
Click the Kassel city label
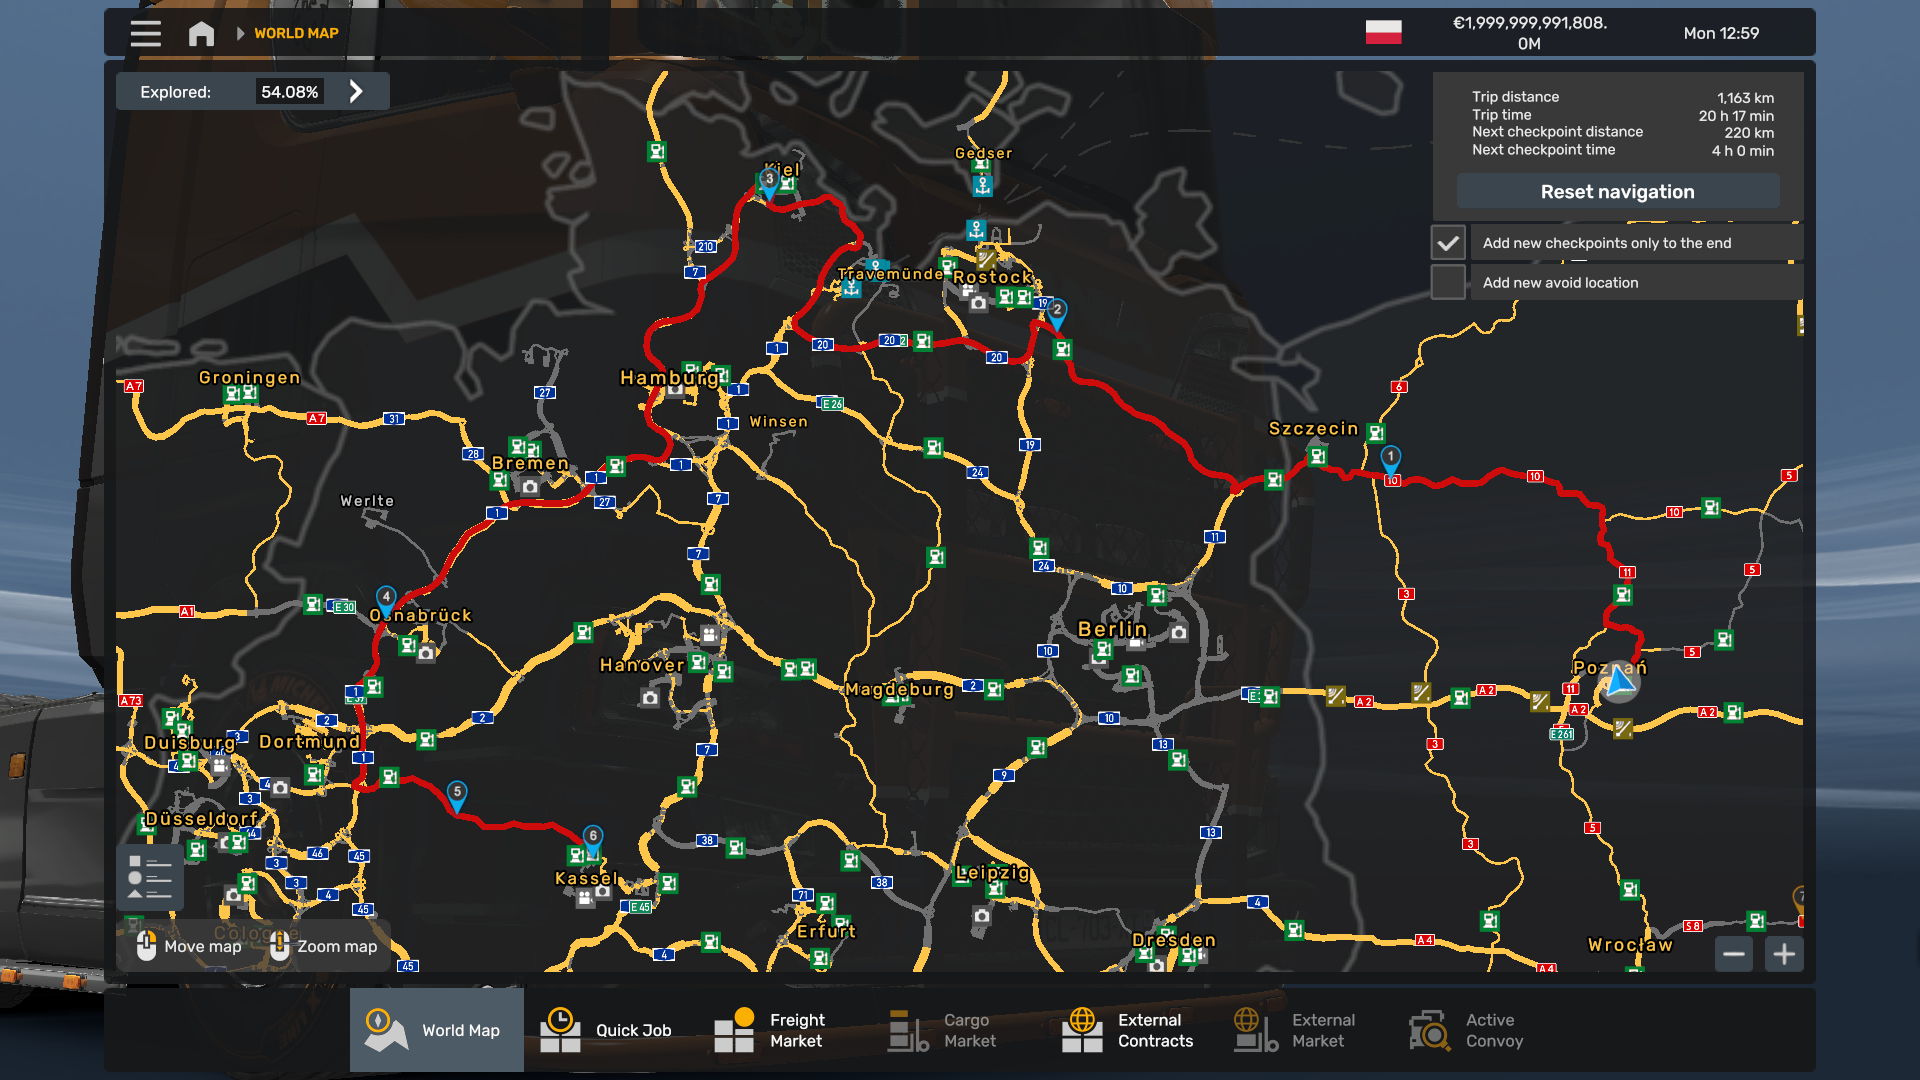pos(587,878)
